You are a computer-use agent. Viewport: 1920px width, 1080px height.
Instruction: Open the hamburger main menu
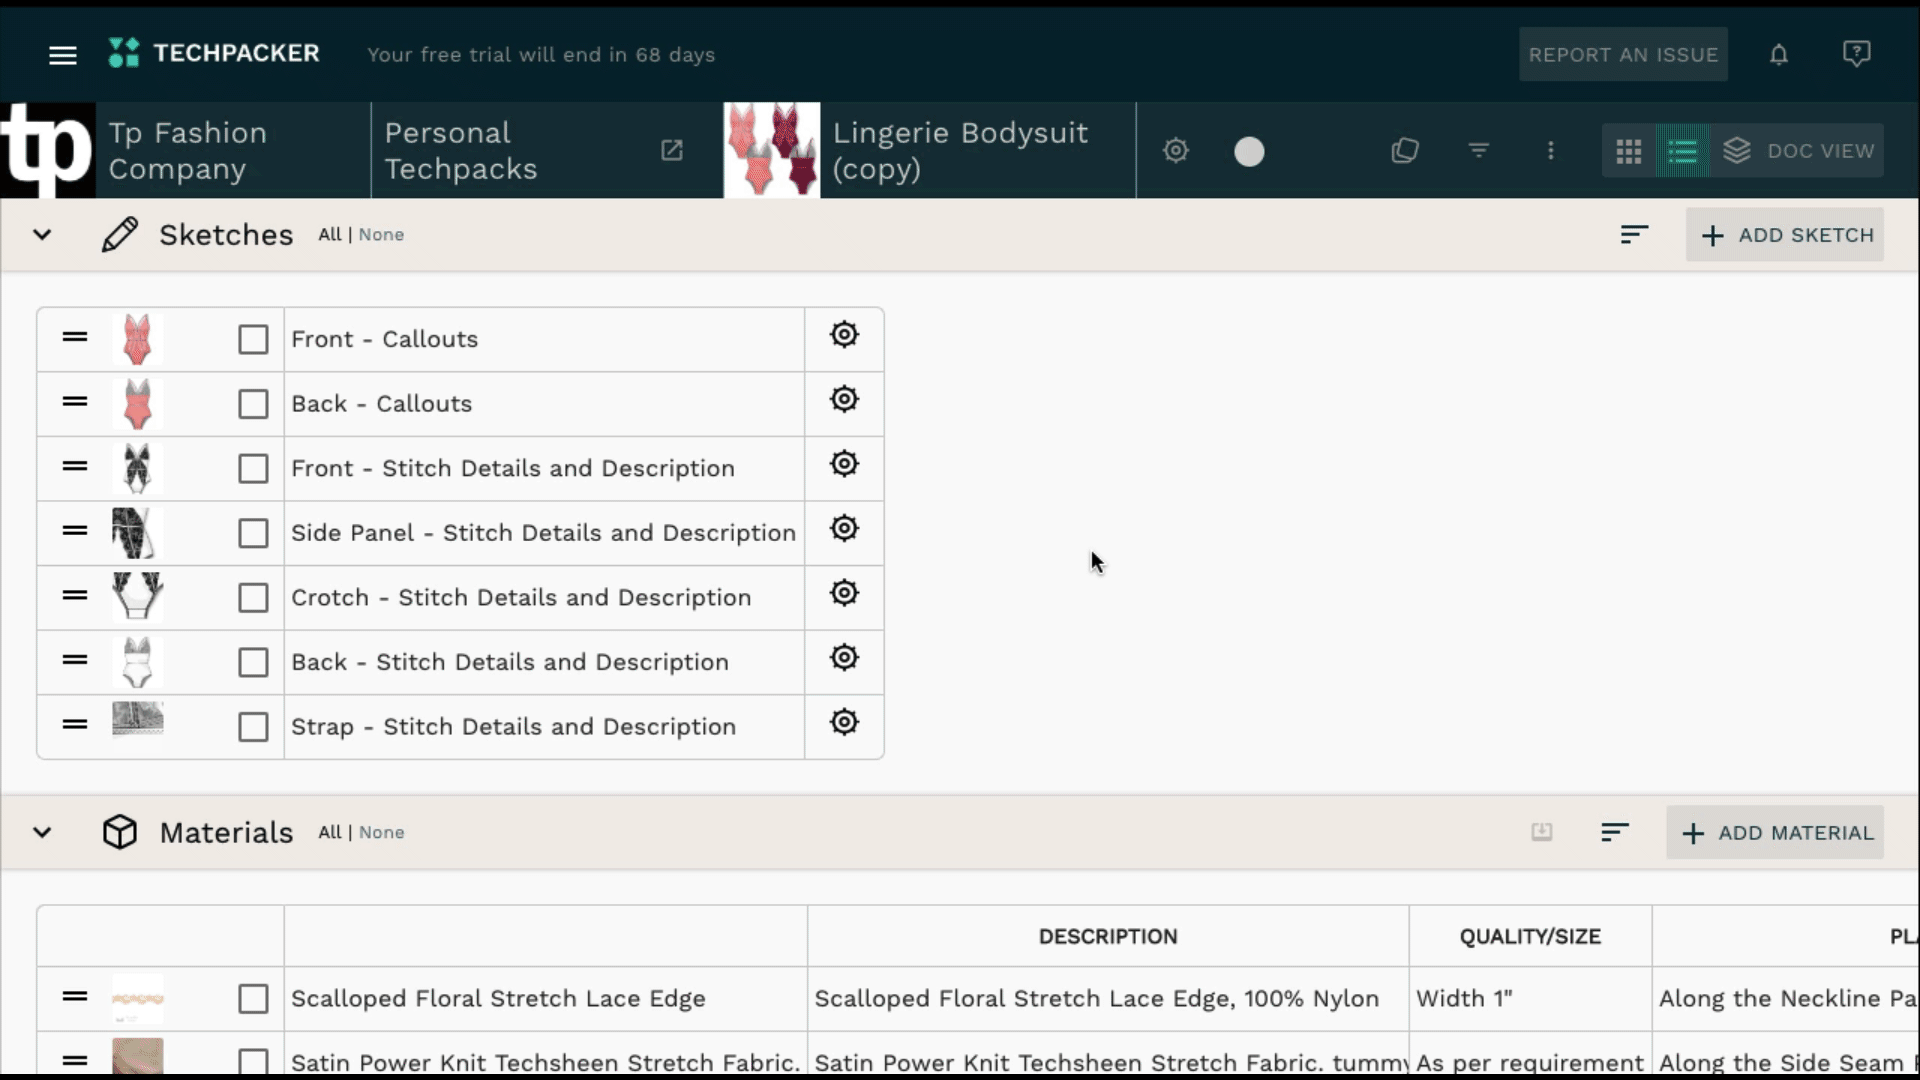pos(63,55)
